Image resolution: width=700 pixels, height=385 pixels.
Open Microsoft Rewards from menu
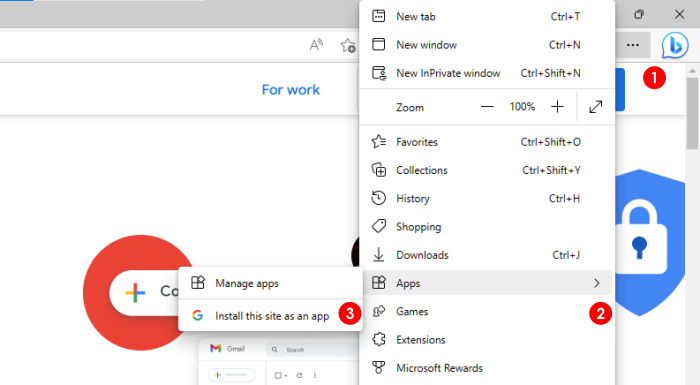coord(487,368)
